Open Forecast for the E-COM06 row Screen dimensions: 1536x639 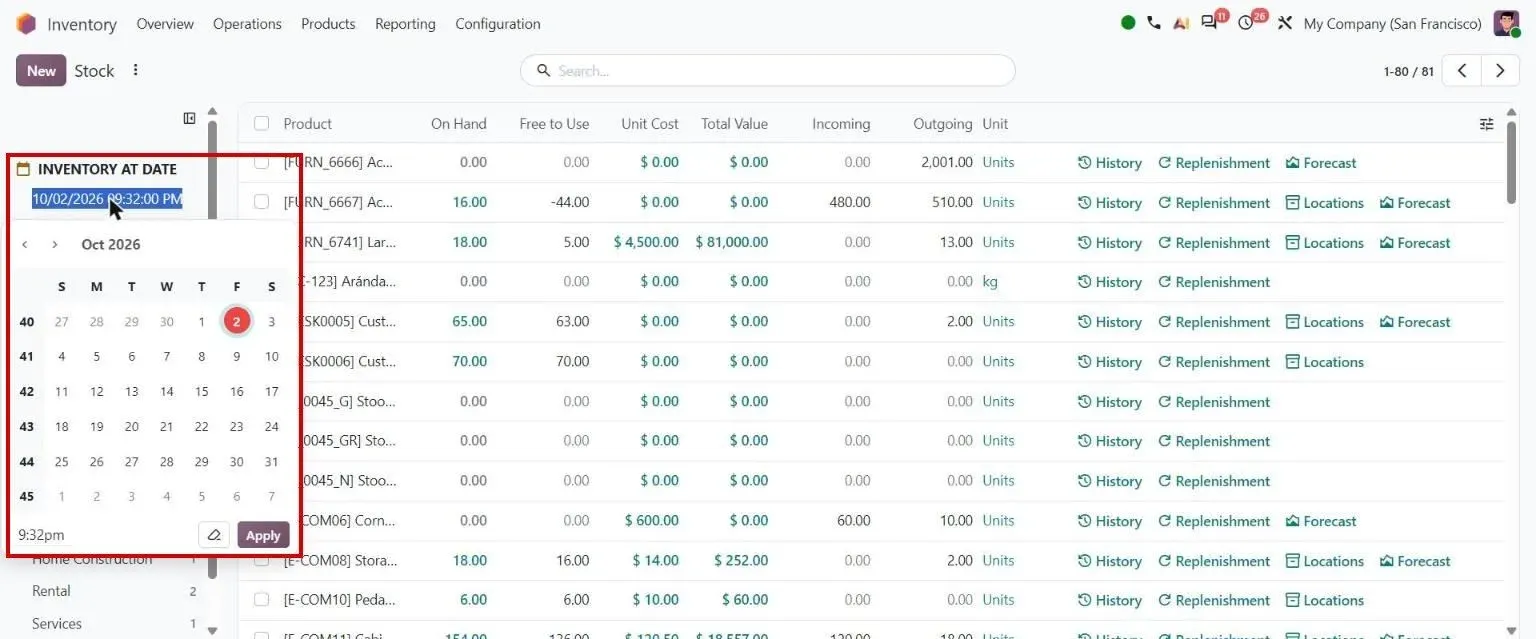[1321, 521]
